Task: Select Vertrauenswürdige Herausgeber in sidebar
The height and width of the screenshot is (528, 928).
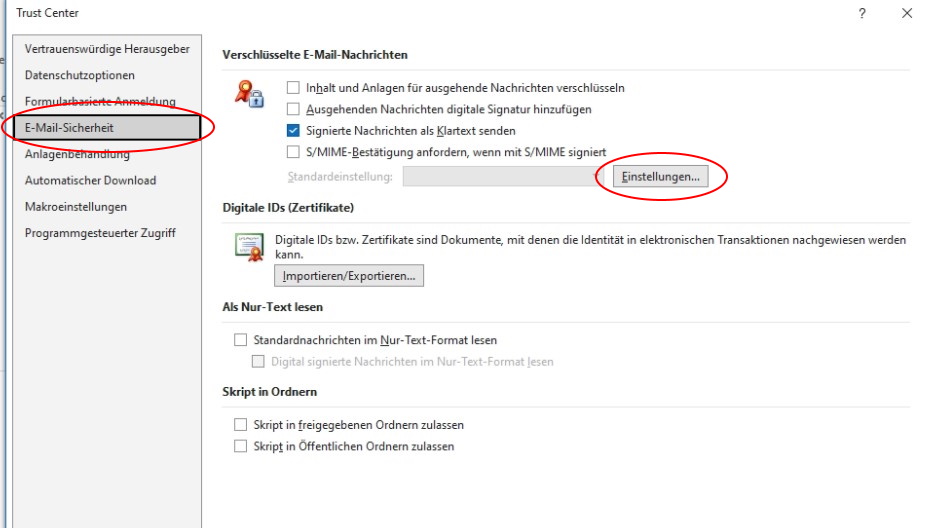Action: (x=107, y=49)
